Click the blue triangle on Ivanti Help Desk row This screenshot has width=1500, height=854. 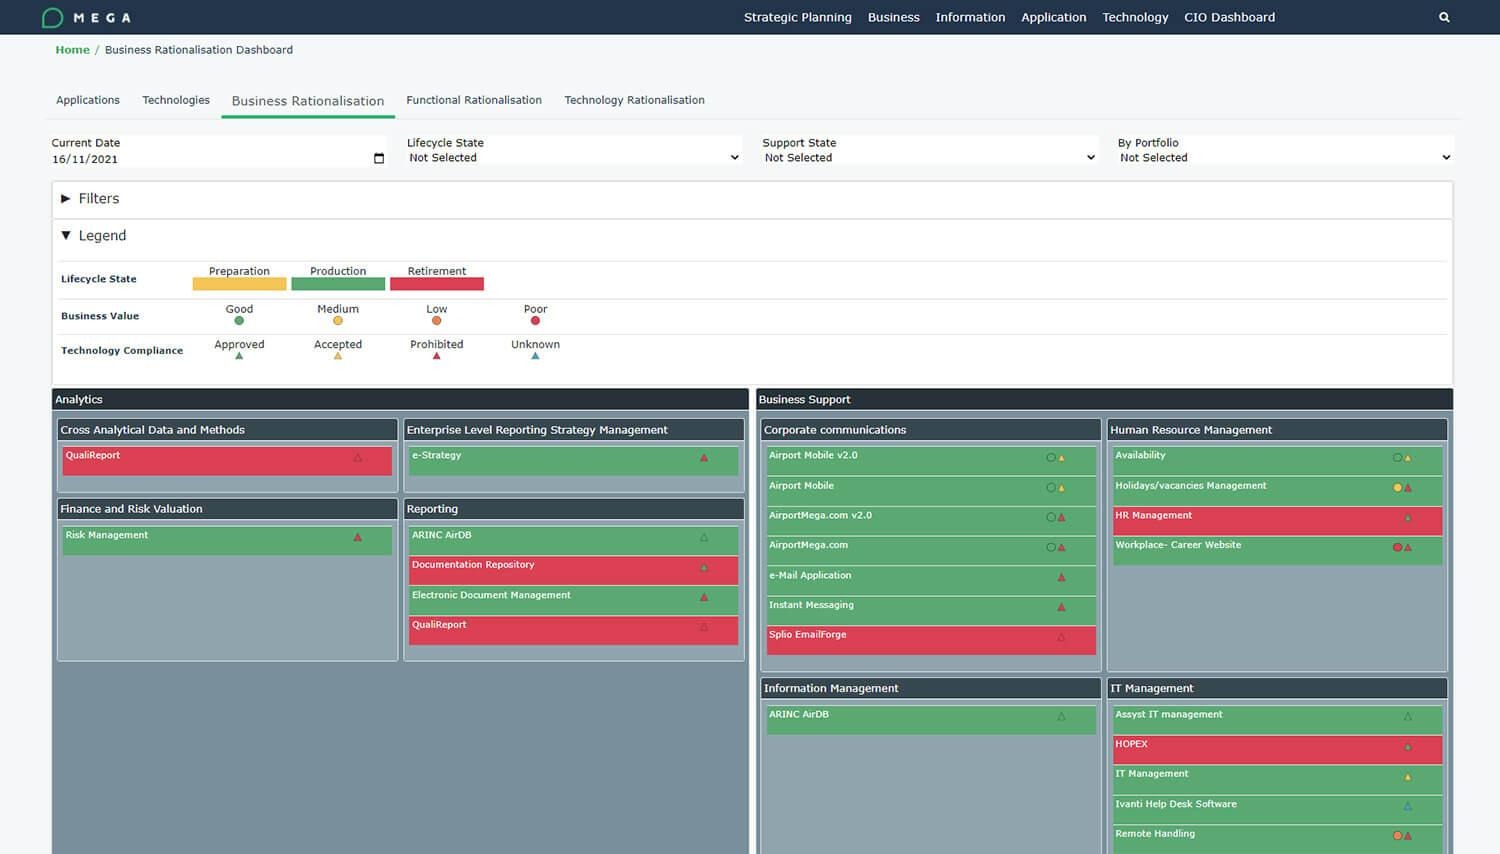1408,806
